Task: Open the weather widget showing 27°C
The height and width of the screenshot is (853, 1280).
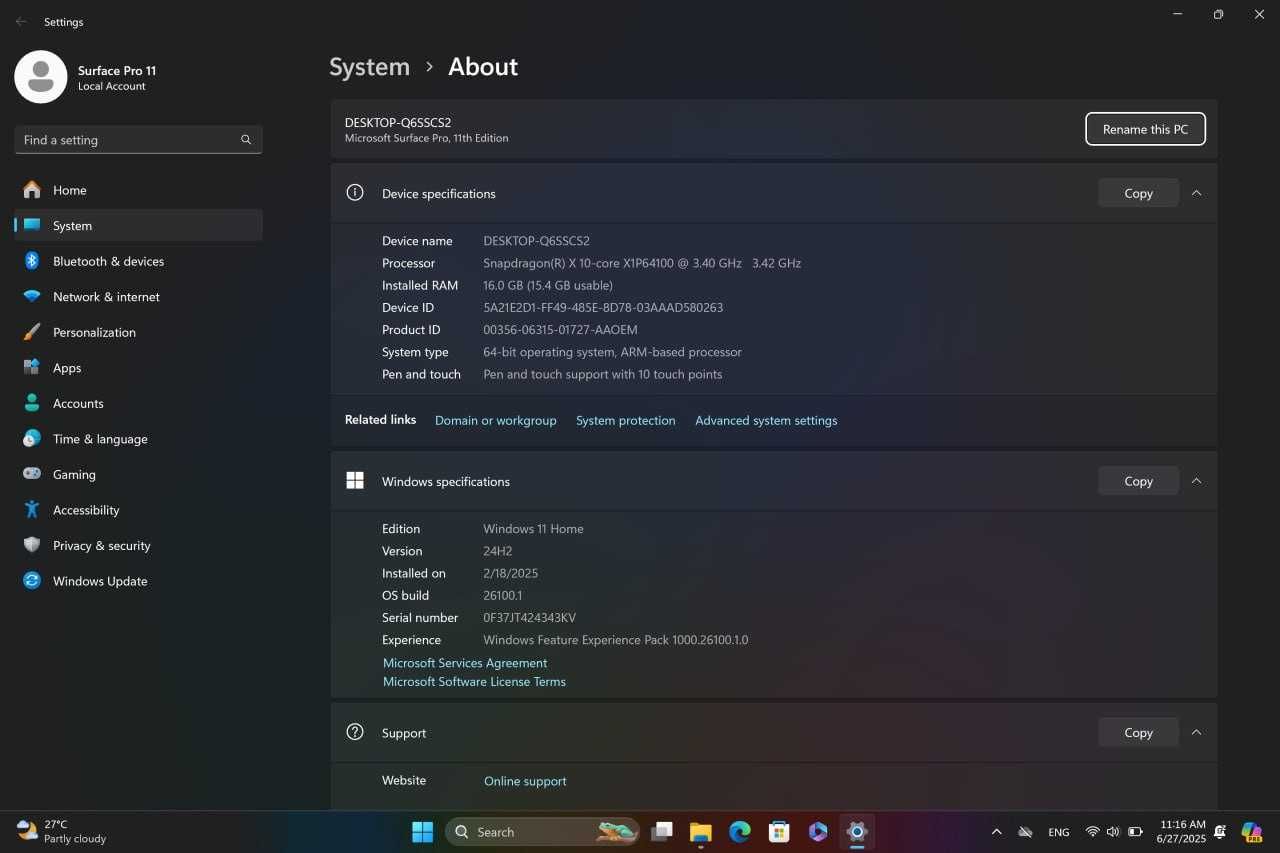Action: point(62,832)
